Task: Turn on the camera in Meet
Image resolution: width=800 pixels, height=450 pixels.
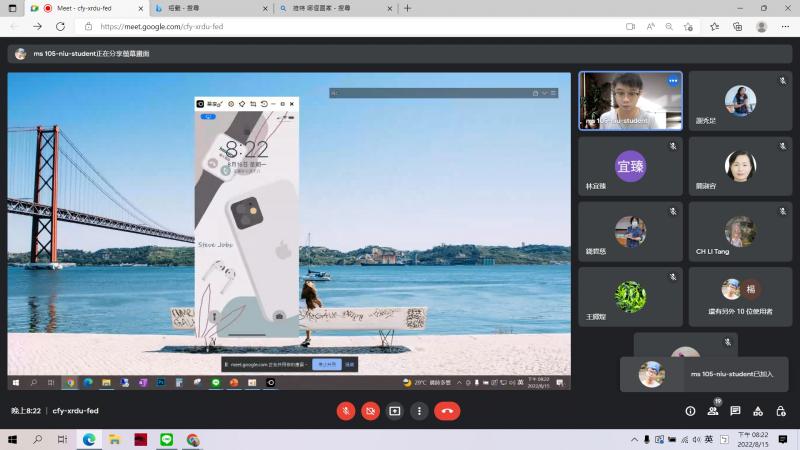Action: tap(370, 411)
